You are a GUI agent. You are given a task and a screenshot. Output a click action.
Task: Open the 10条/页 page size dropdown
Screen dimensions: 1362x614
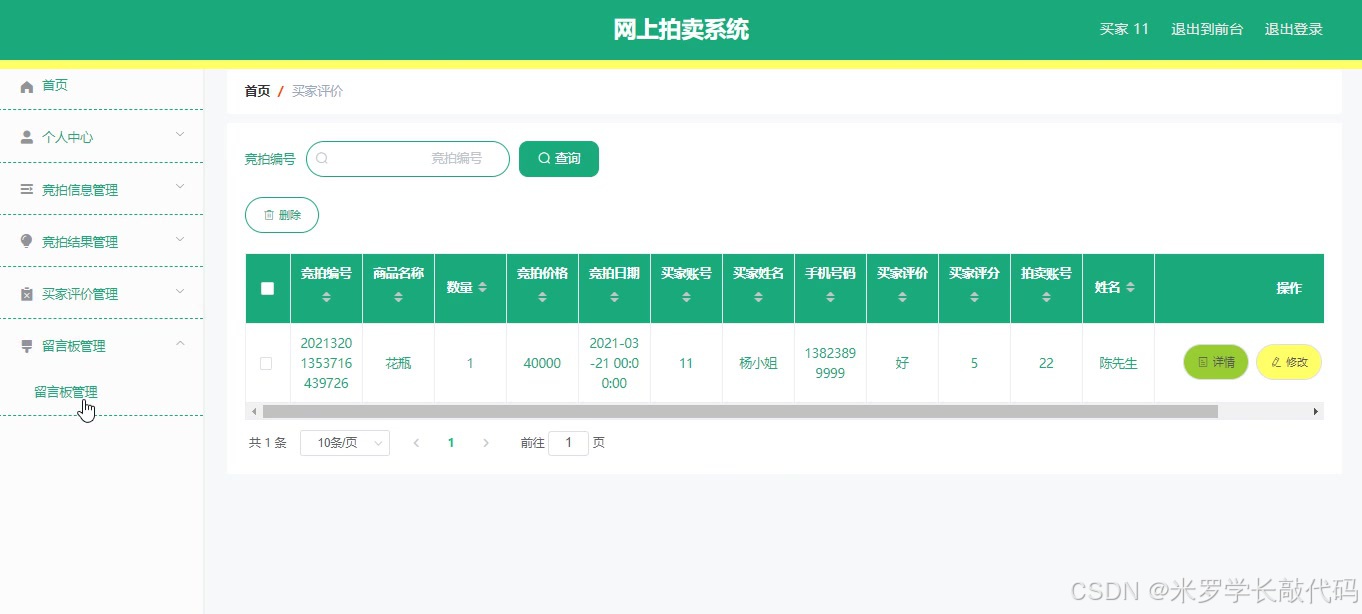click(x=344, y=442)
